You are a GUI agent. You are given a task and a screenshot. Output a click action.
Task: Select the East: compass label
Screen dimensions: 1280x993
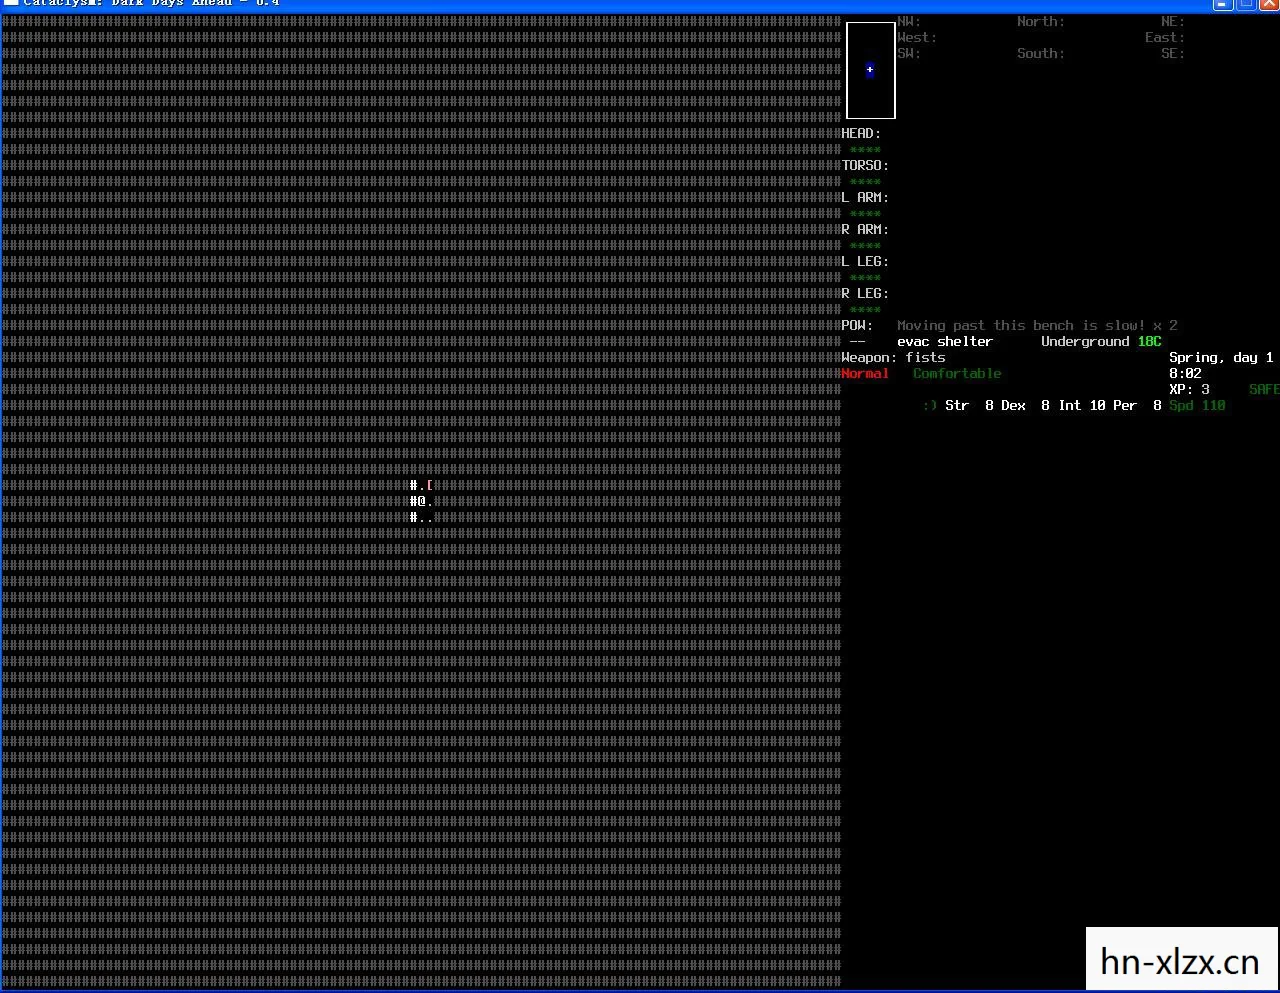[1165, 37]
